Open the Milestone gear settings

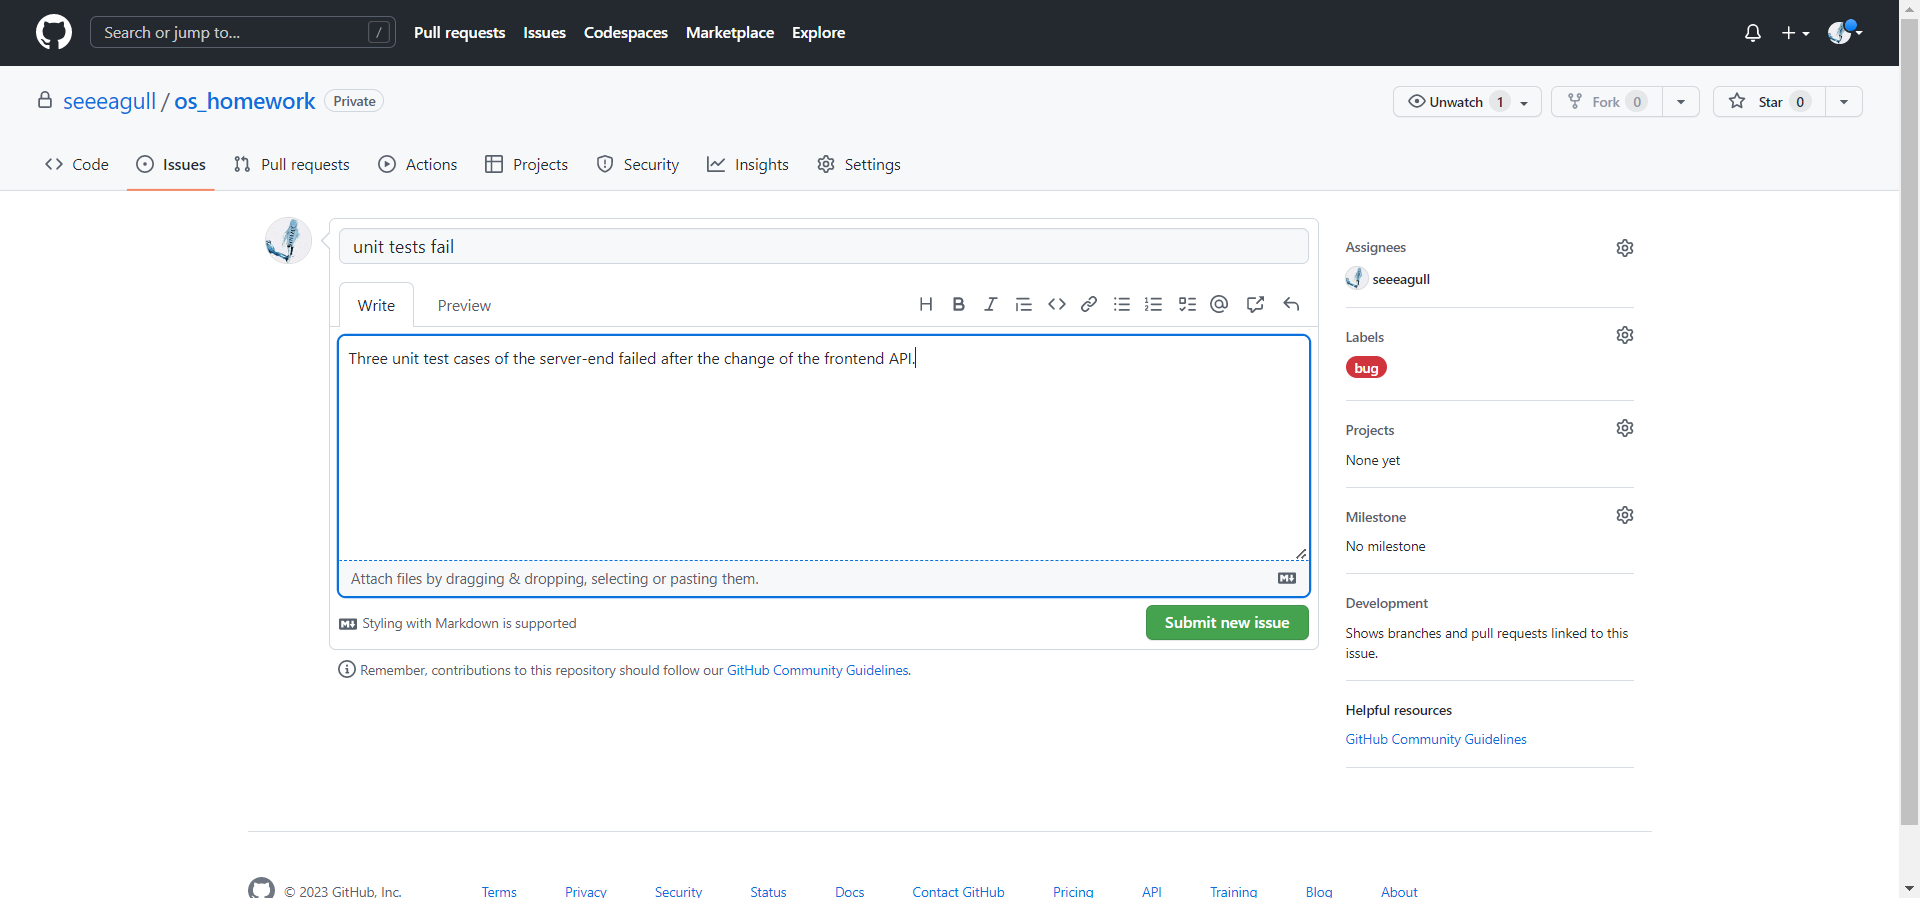[x=1625, y=515]
